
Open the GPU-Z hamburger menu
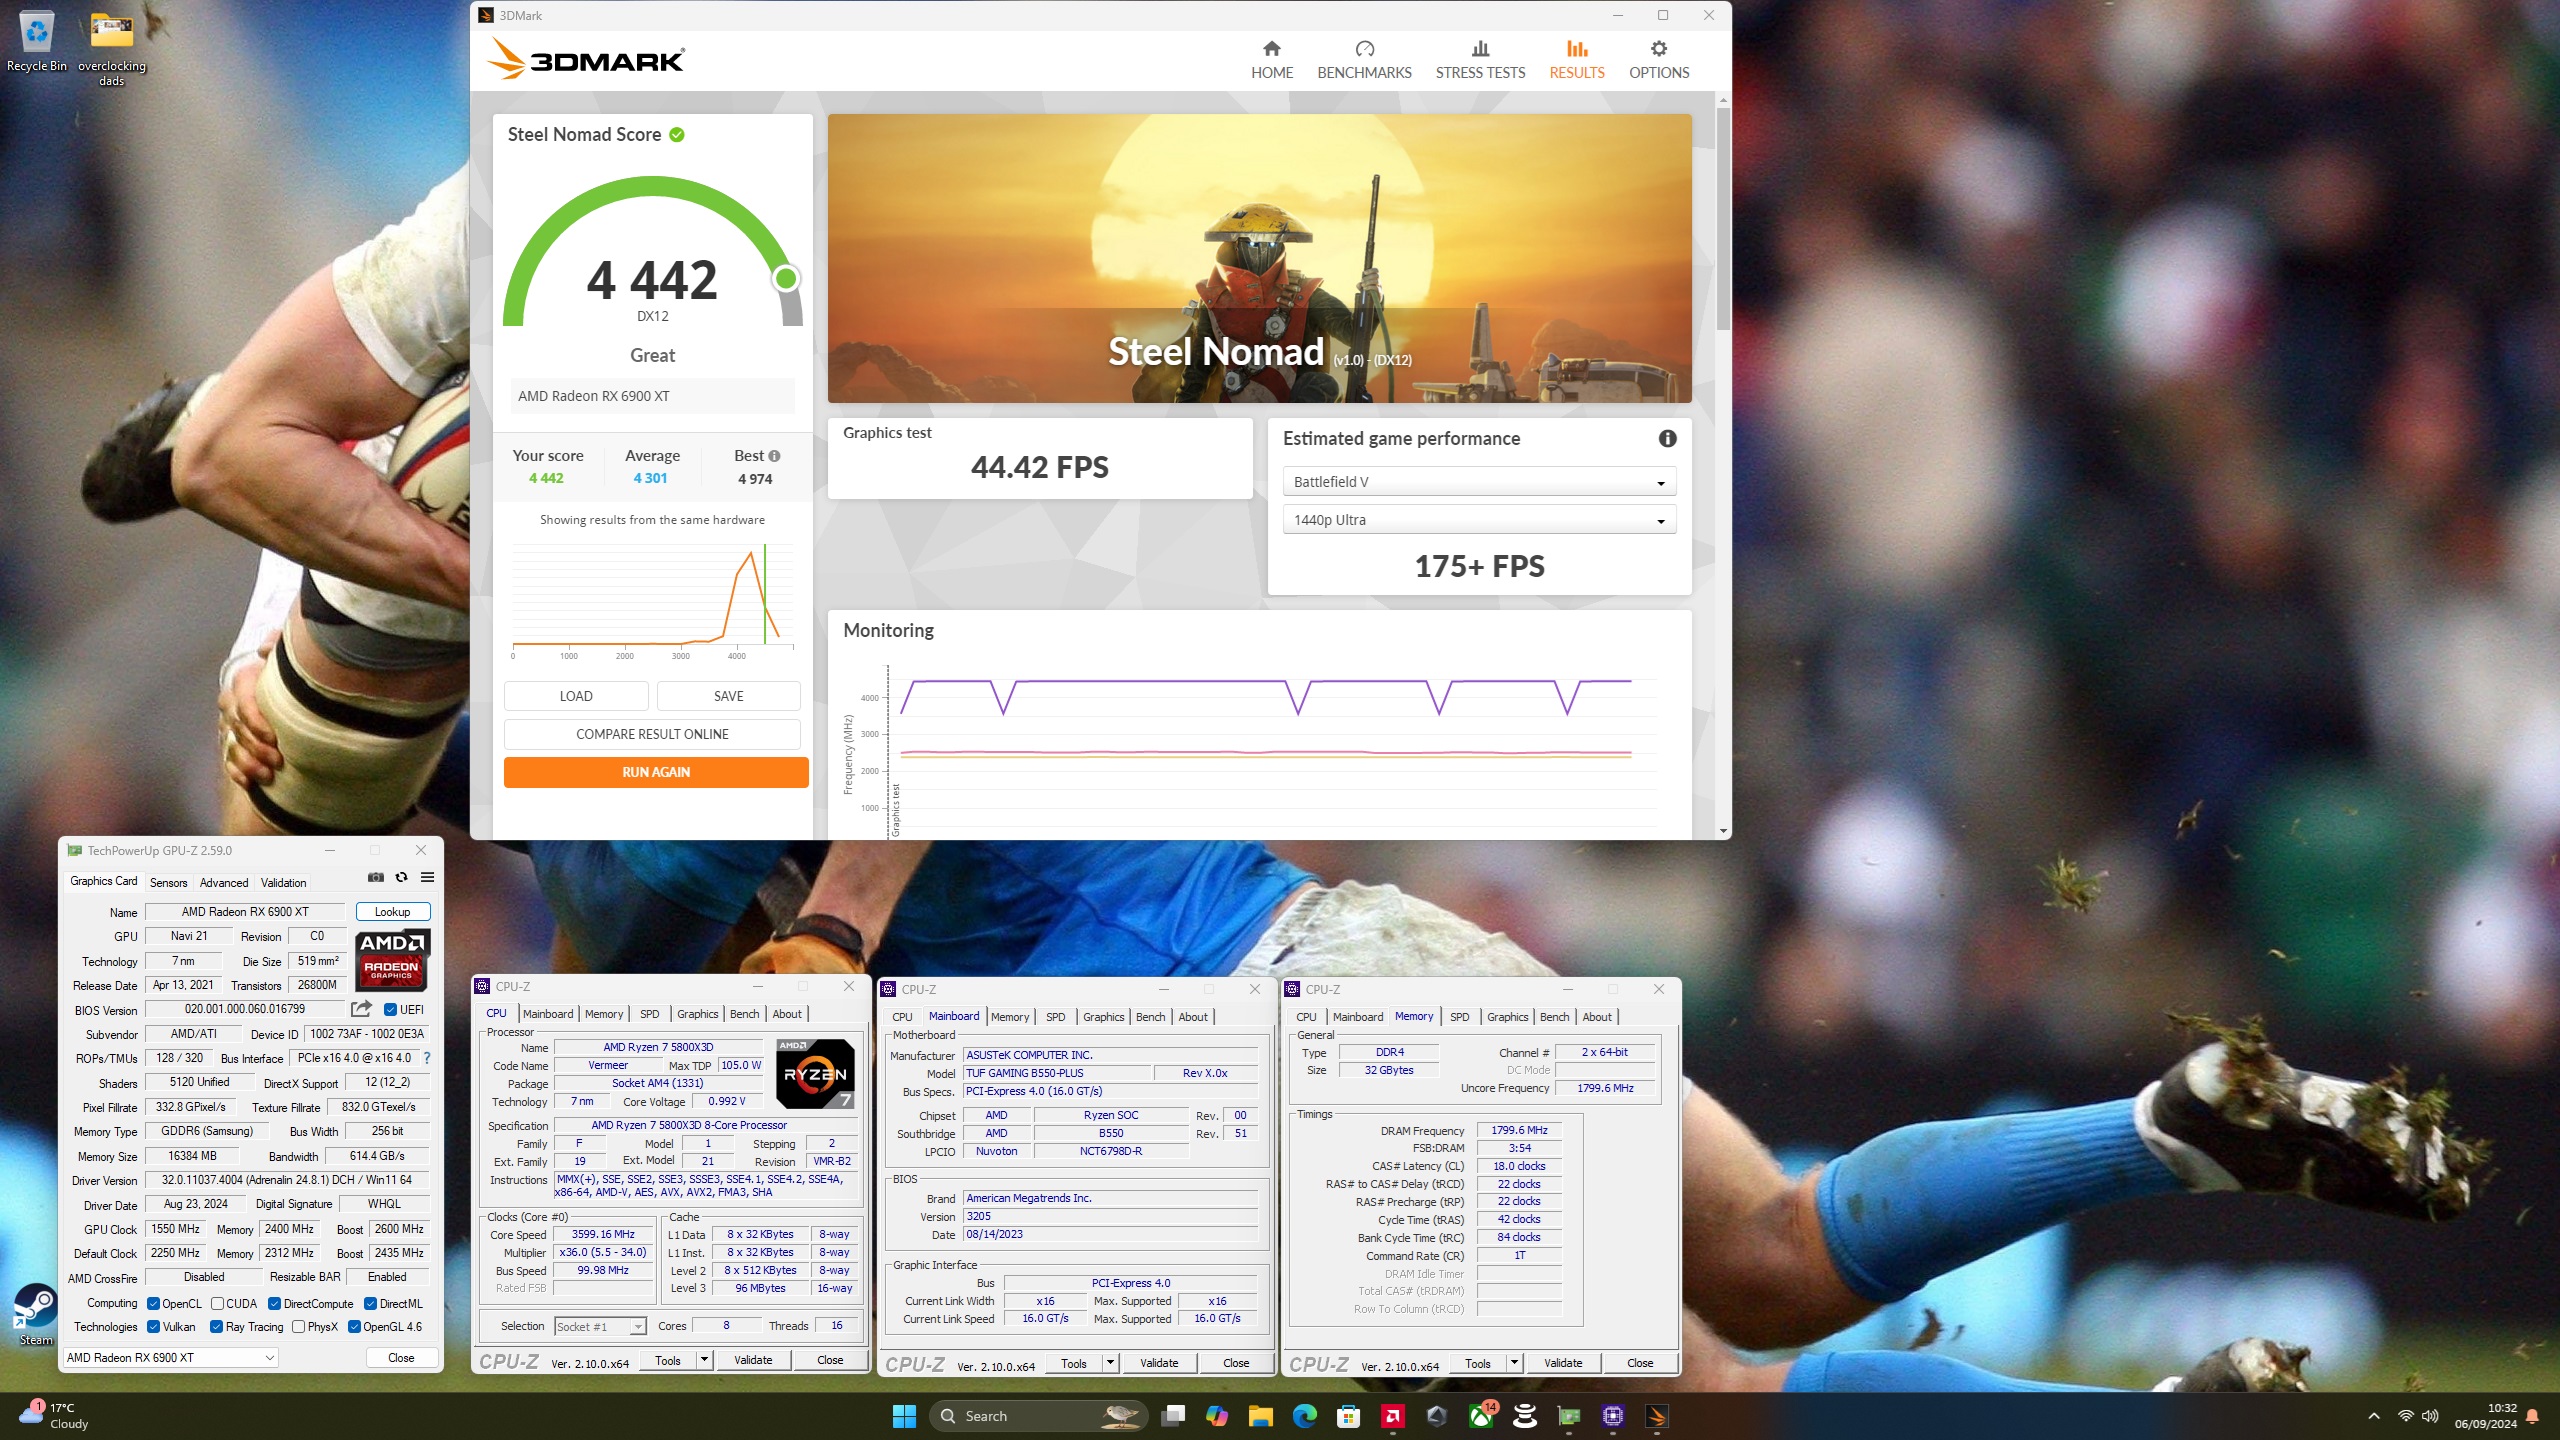427,877
